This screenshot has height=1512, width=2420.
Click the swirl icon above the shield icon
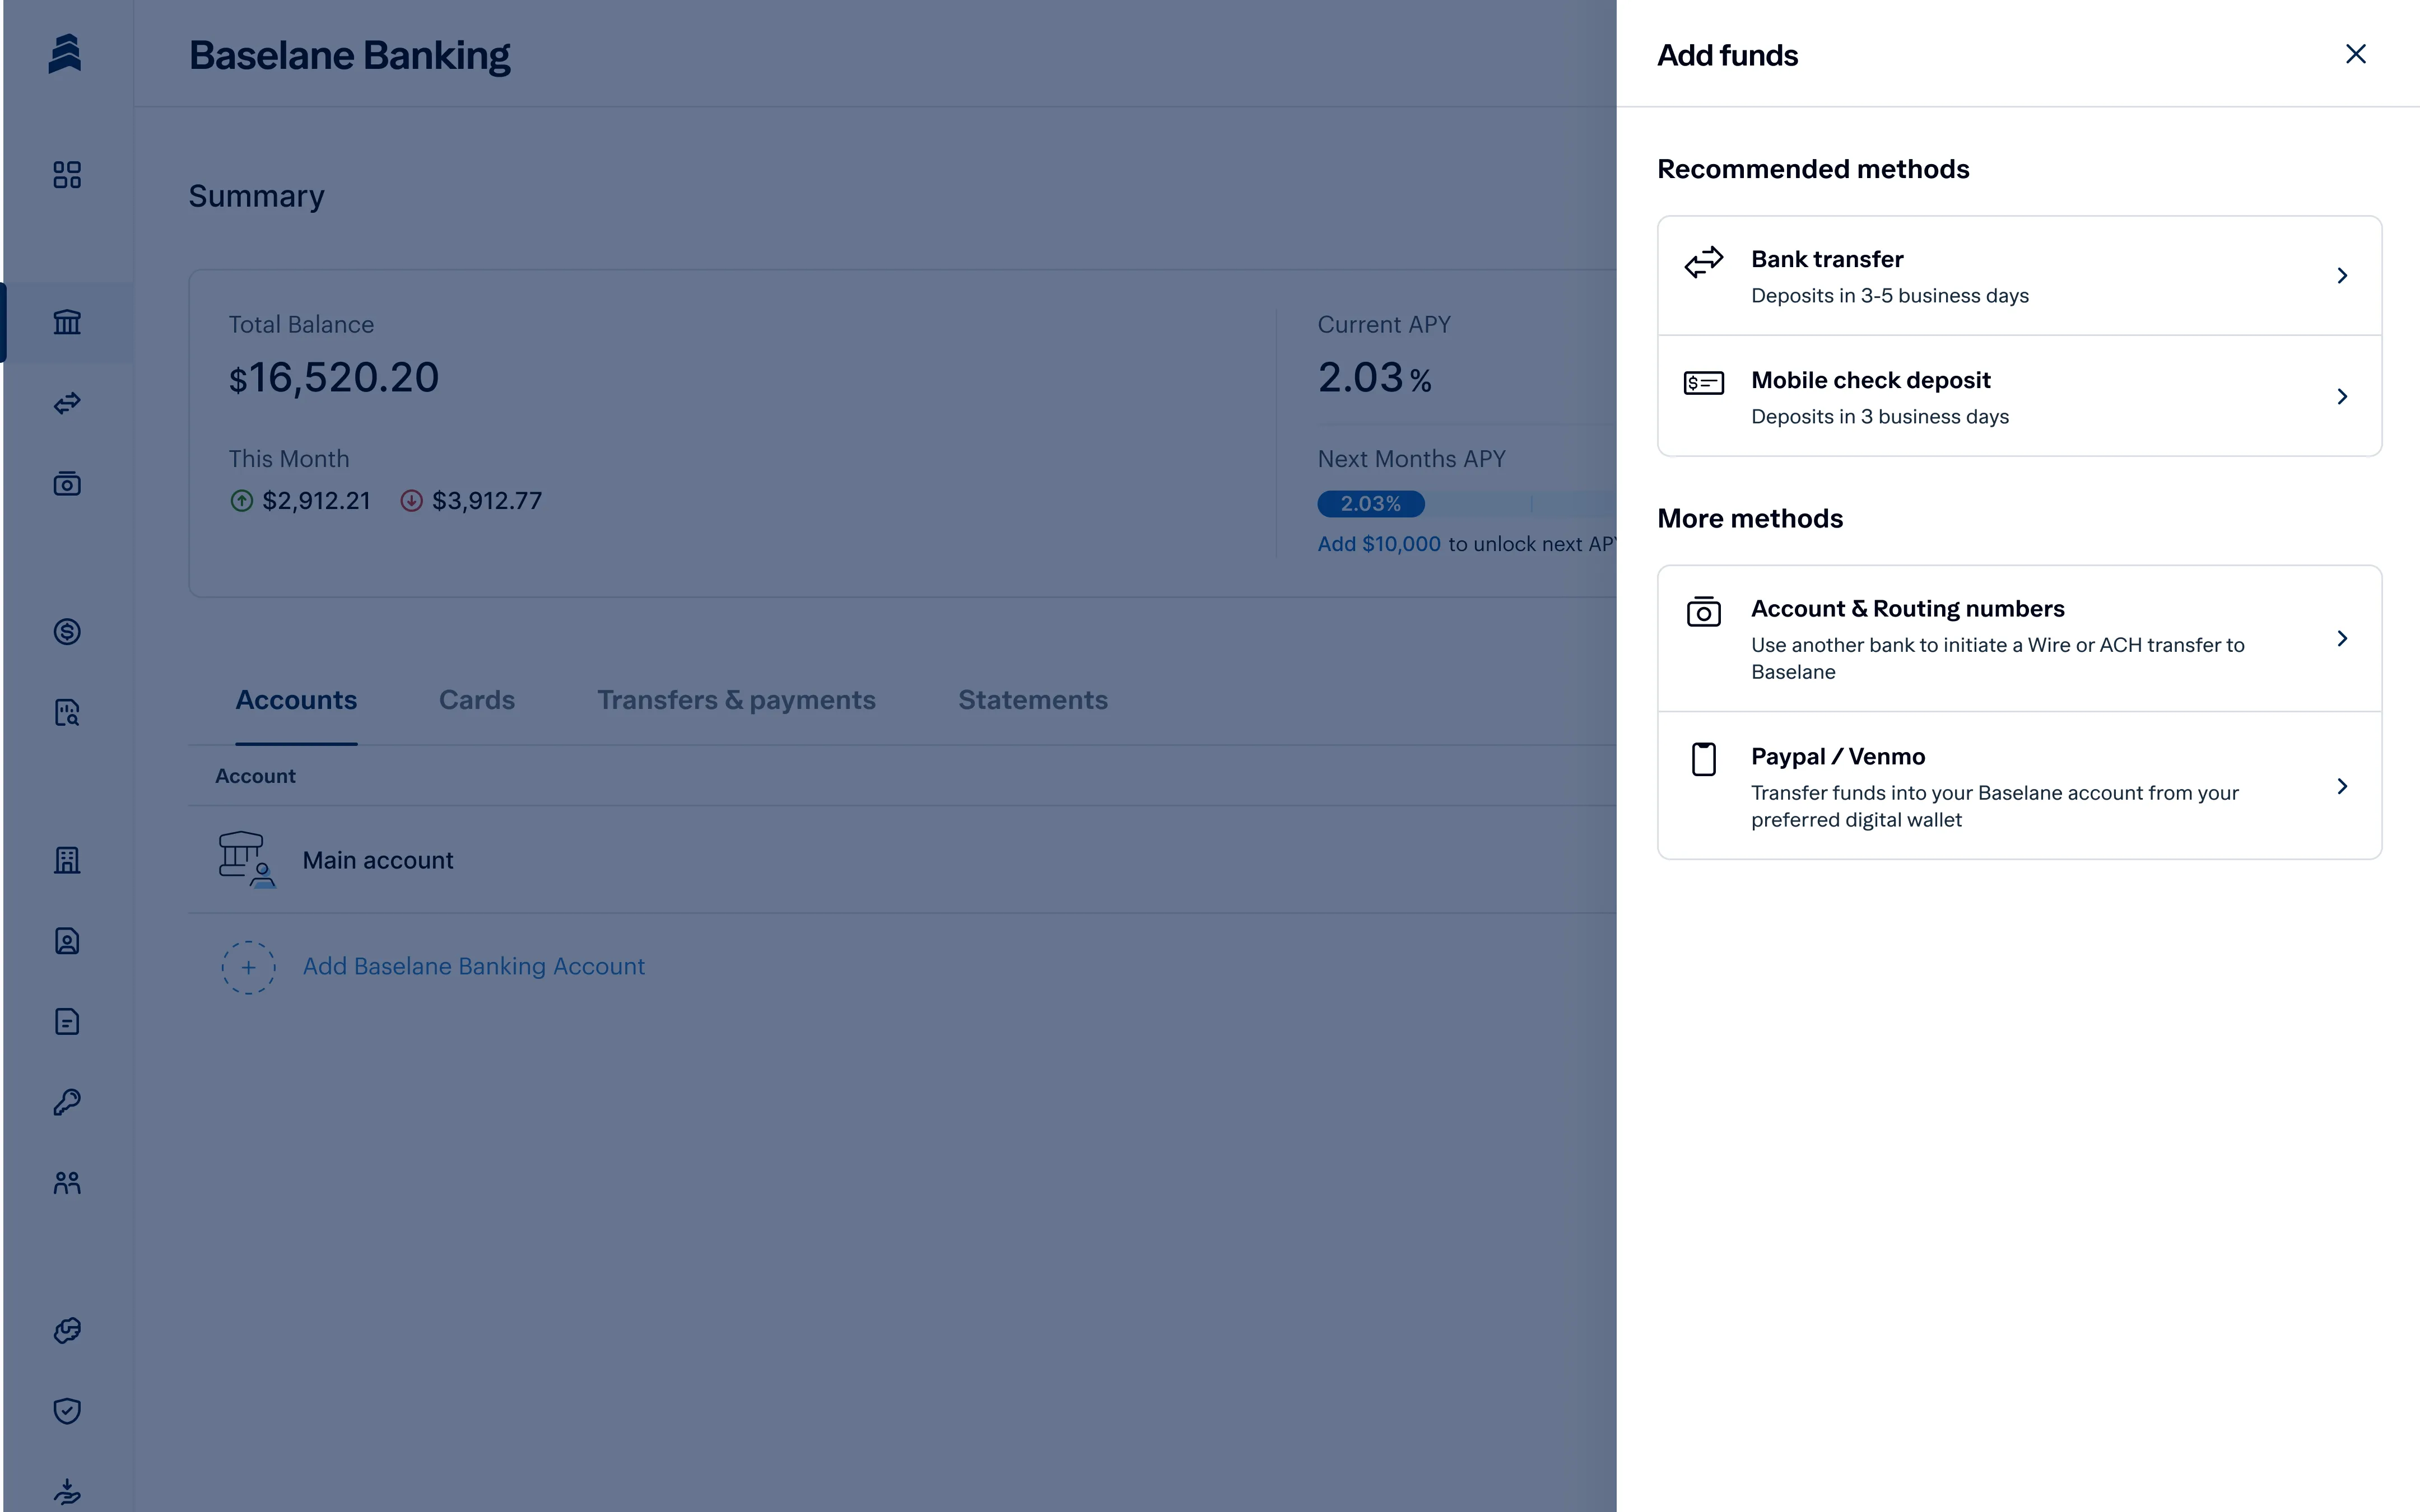[x=67, y=1330]
